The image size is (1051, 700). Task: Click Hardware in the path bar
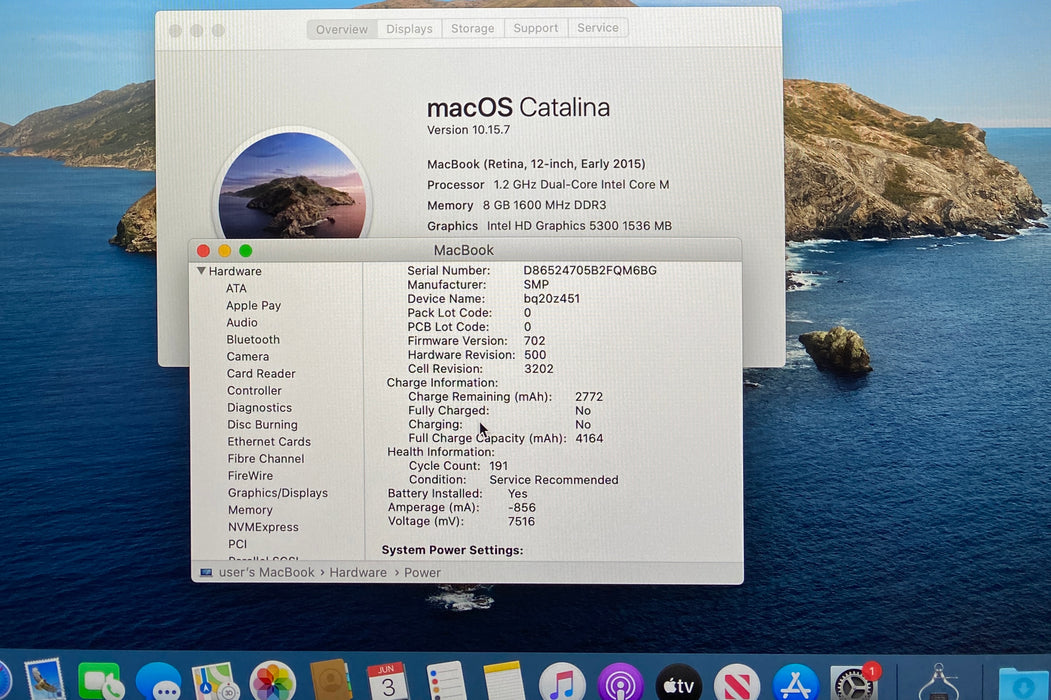point(358,573)
